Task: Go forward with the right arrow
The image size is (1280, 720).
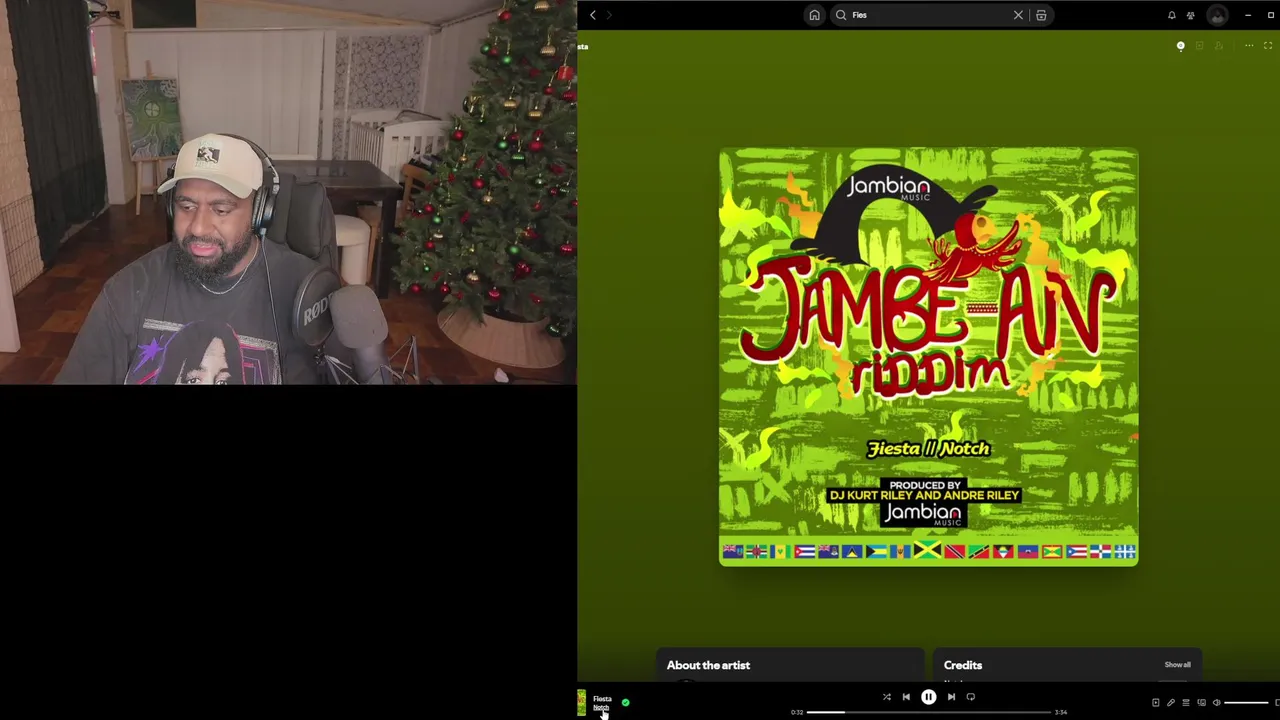Action: point(609,15)
